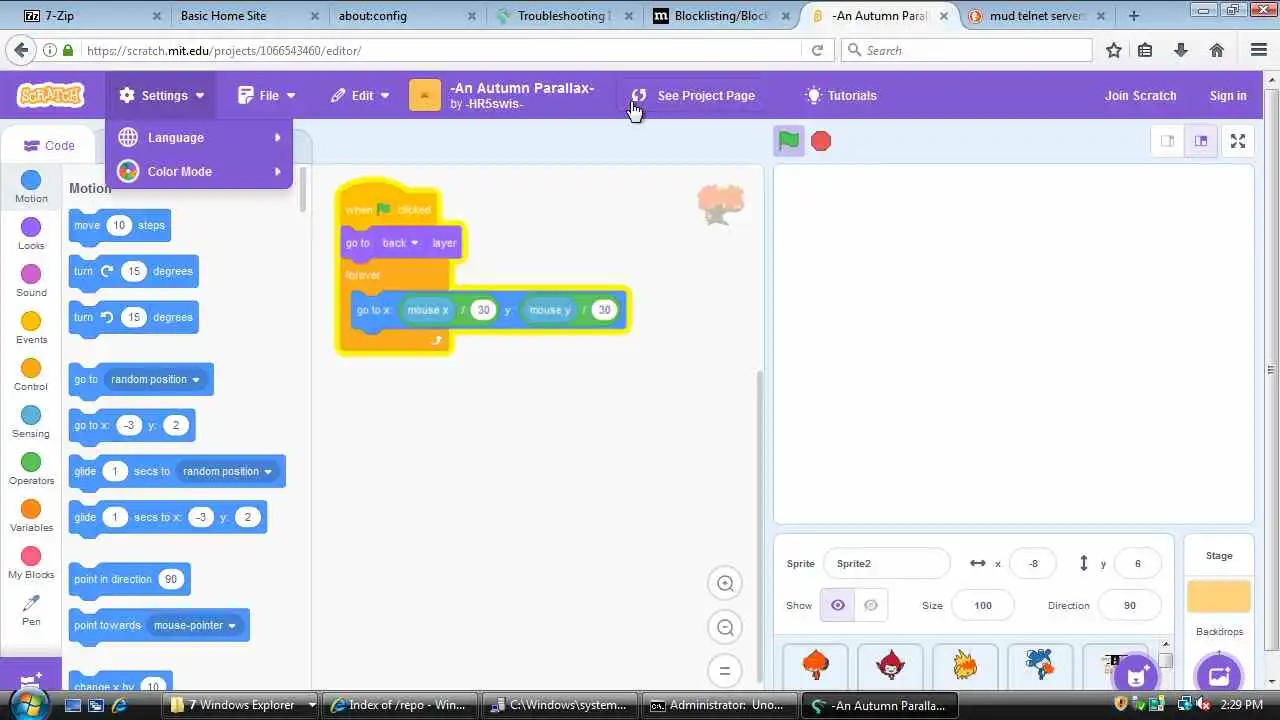Open a new browser tab

[x=1134, y=16]
